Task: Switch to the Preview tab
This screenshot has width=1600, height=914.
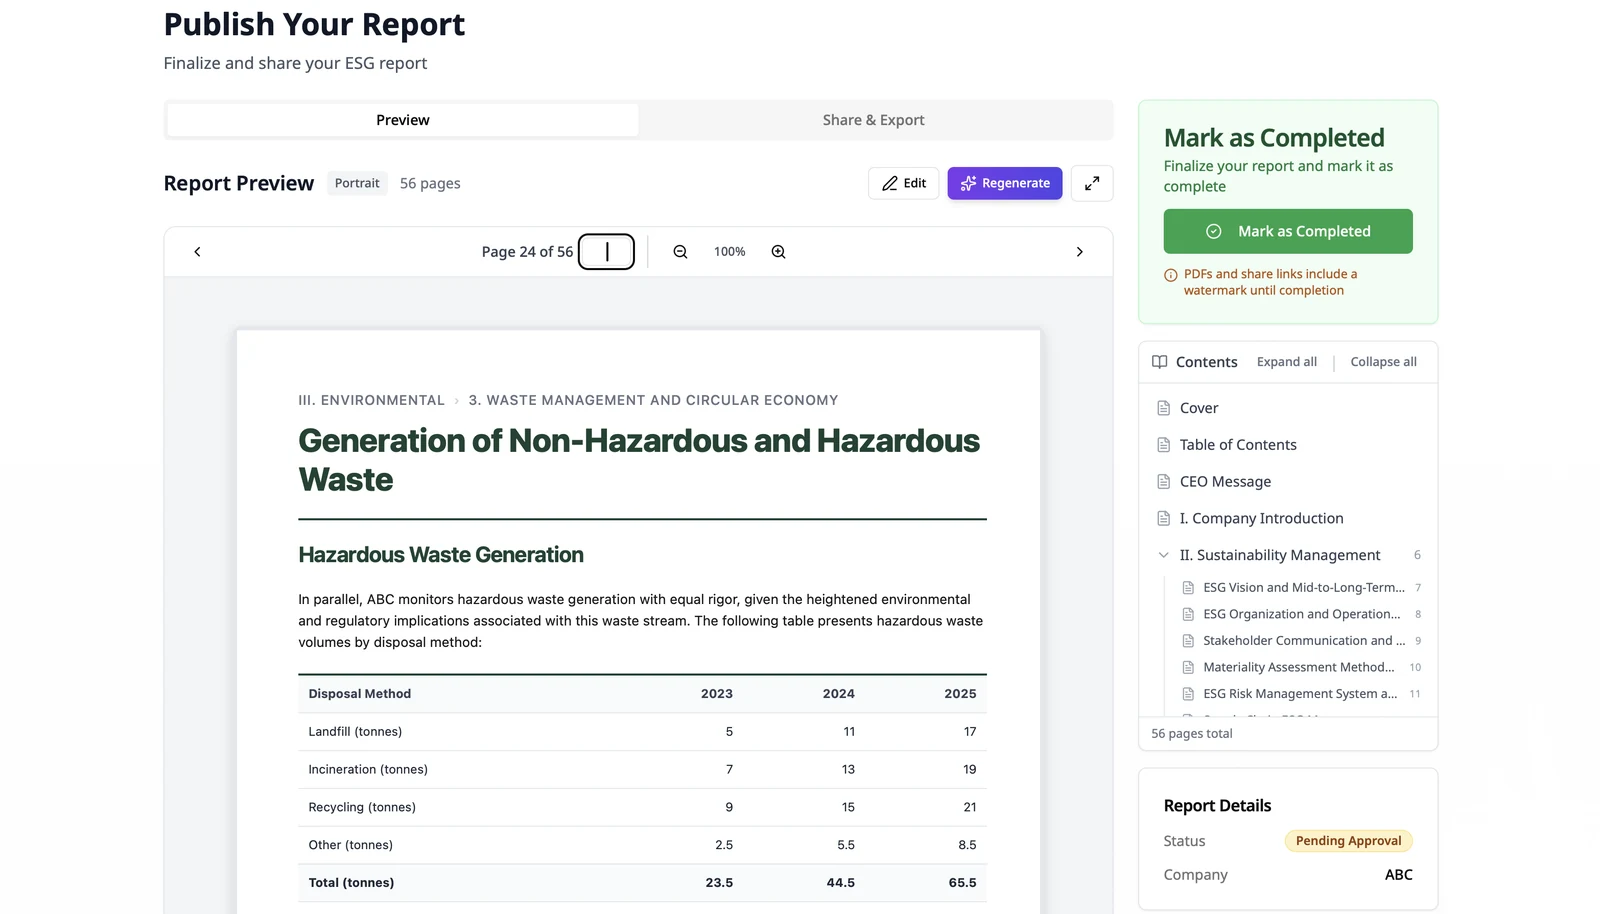Action: pos(403,120)
